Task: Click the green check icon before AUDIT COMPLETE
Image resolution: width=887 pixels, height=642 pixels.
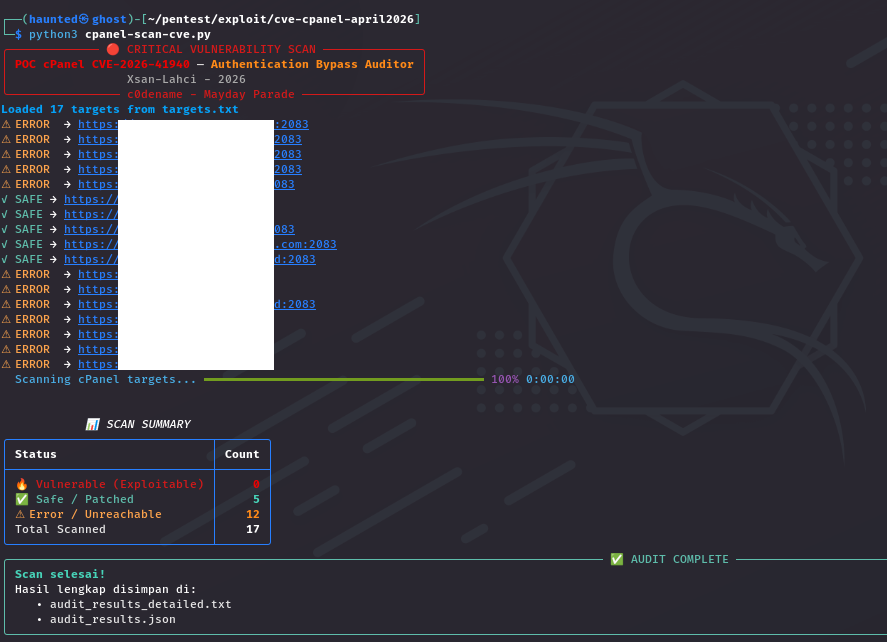Action: [617, 559]
